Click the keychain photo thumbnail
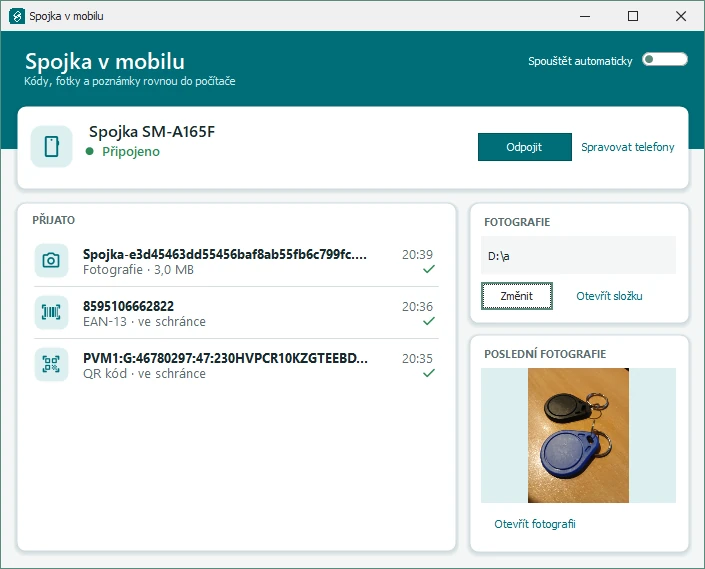 pos(578,435)
